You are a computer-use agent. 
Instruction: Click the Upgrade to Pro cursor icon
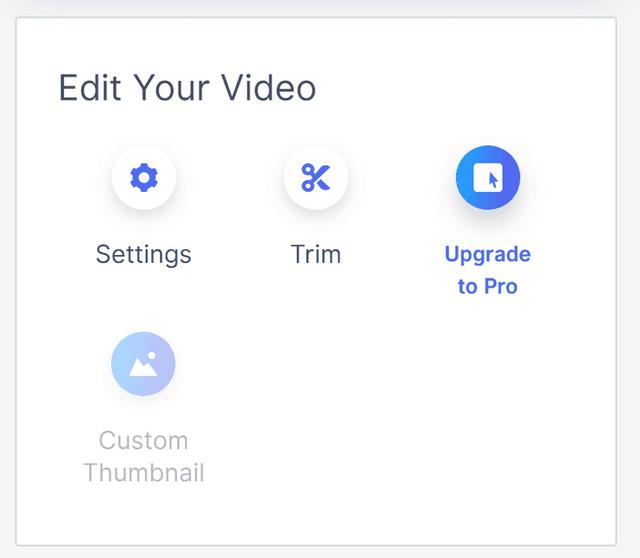(488, 178)
